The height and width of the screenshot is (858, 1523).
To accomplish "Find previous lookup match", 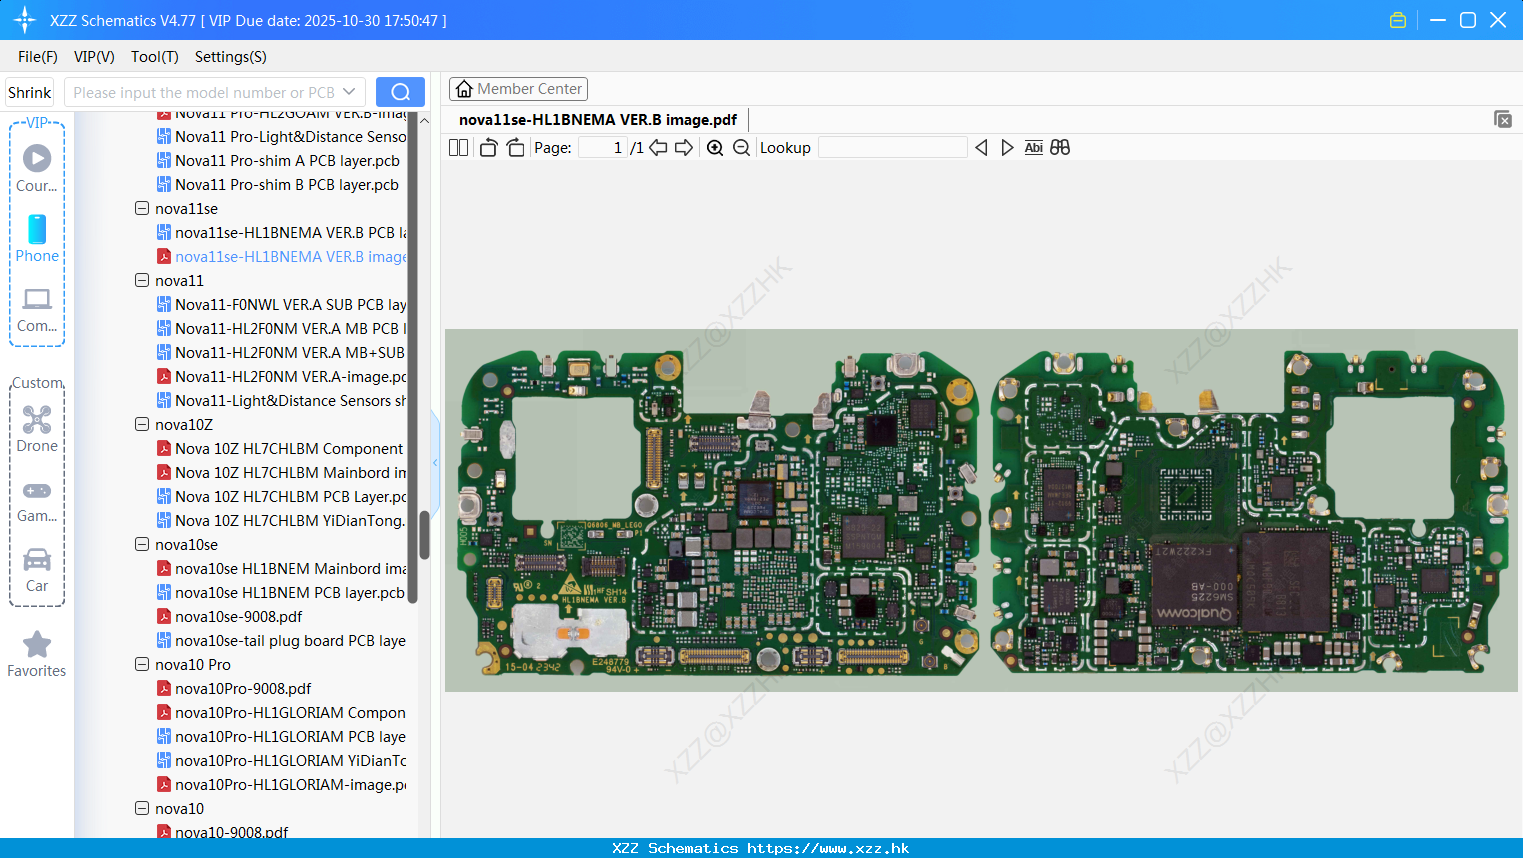I will point(981,148).
